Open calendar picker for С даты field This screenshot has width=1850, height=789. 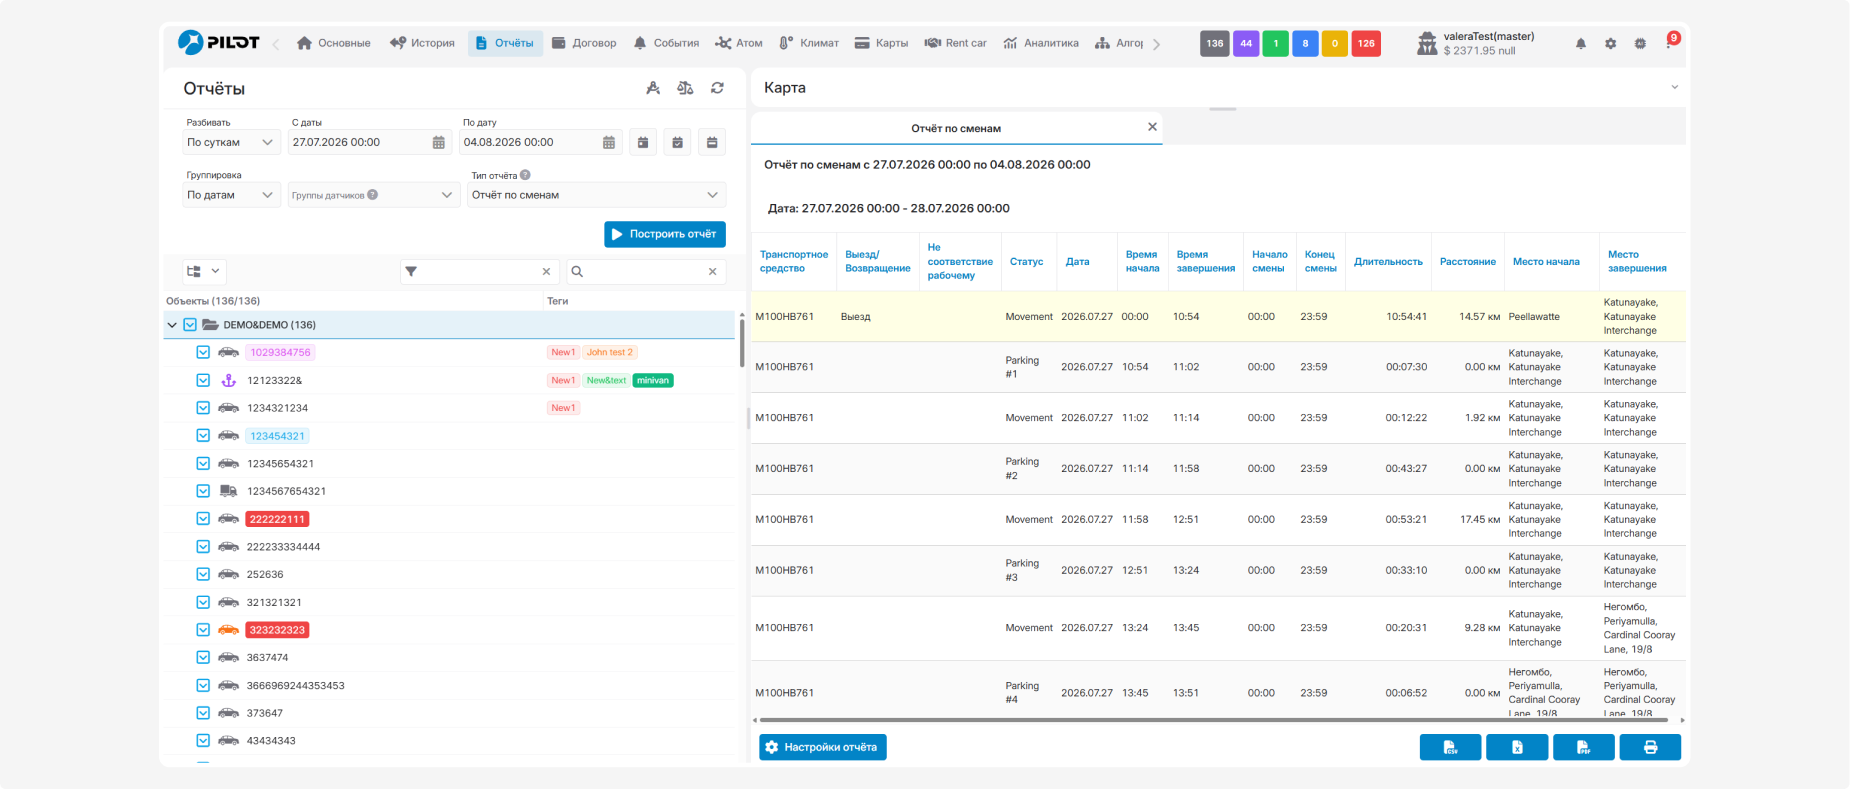[x=438, y=143]
